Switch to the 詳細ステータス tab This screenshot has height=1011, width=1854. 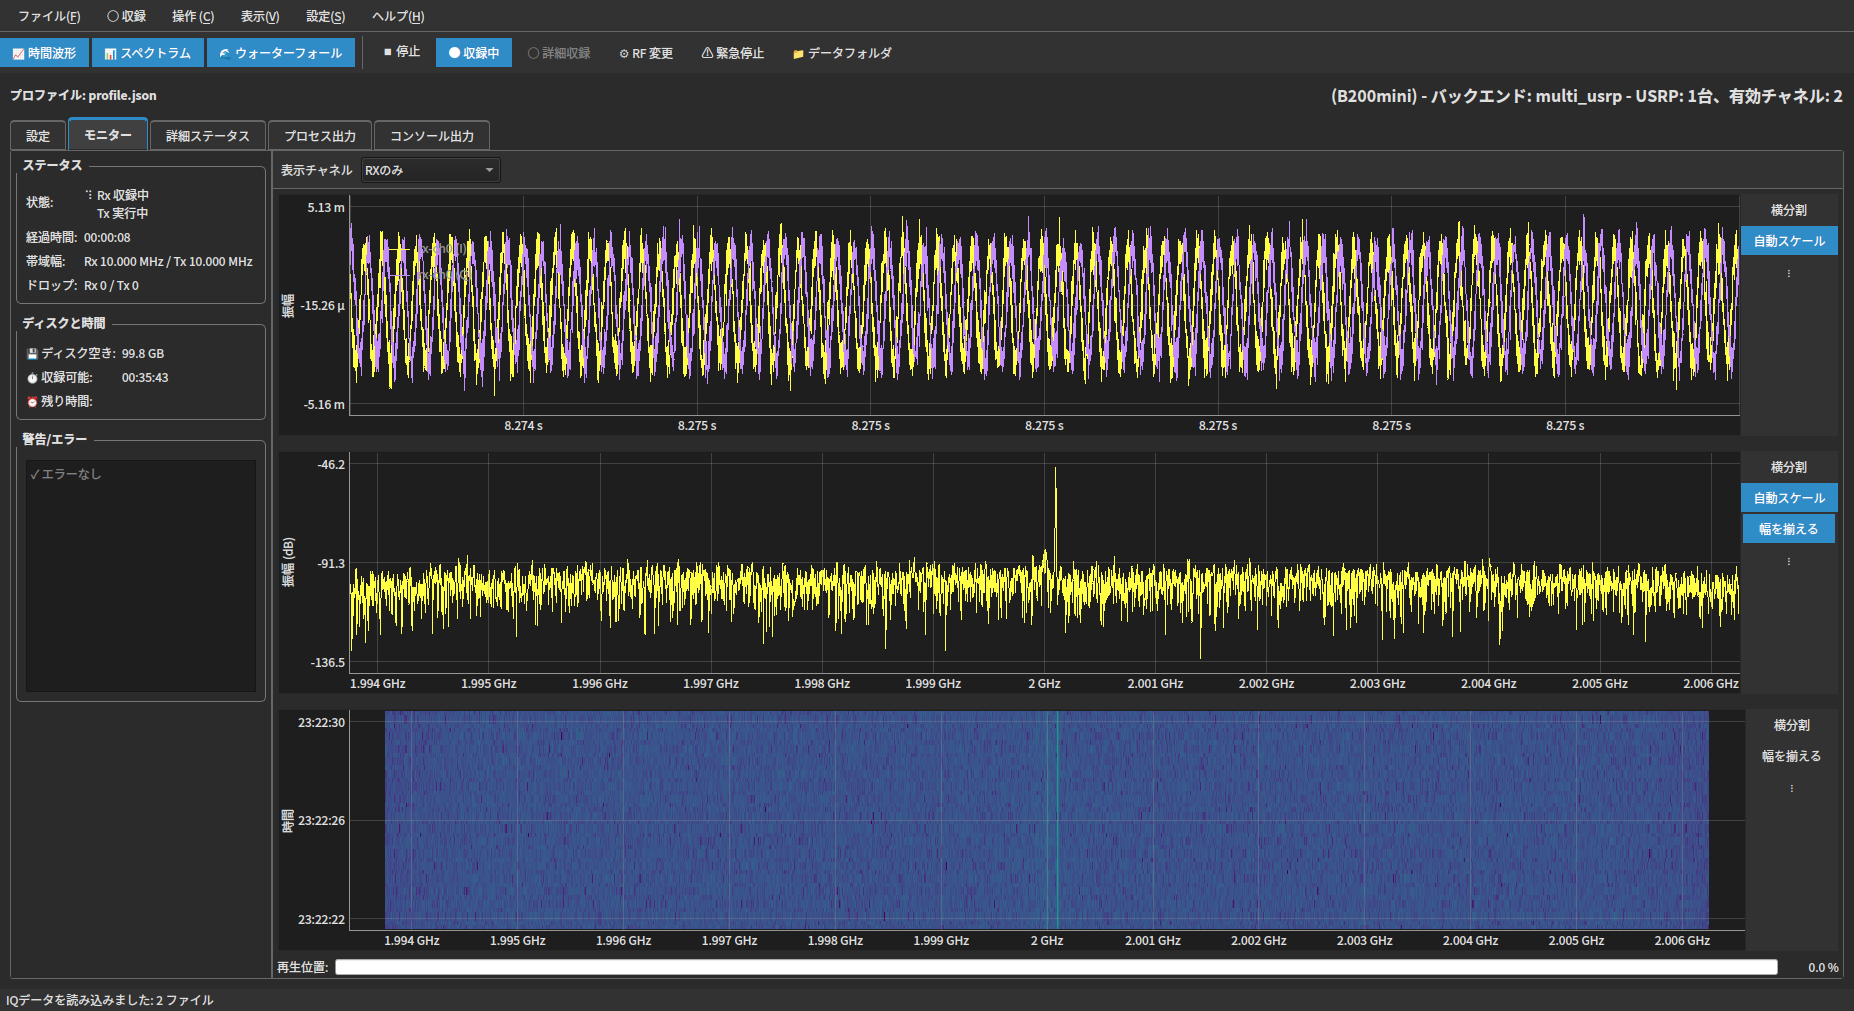(x=208, y=136)
